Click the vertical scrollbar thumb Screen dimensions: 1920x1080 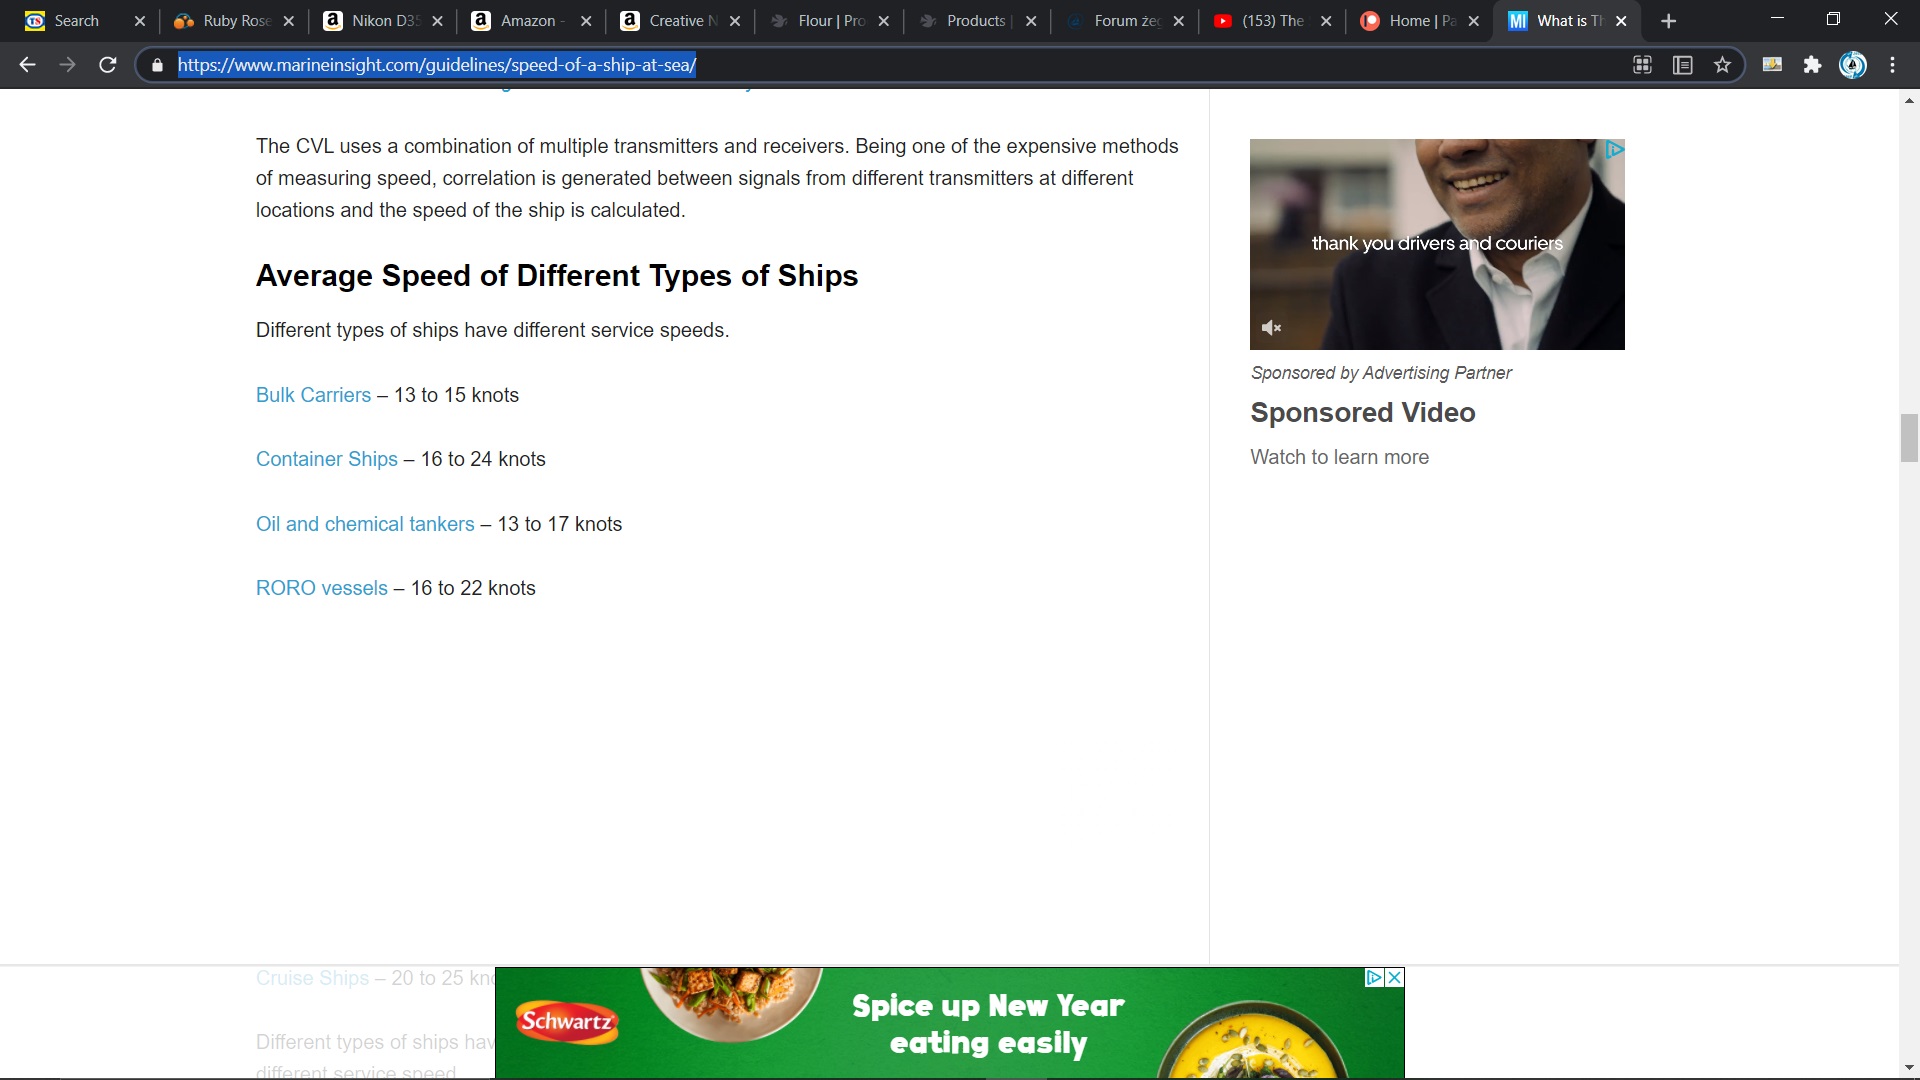(1909, 437)
